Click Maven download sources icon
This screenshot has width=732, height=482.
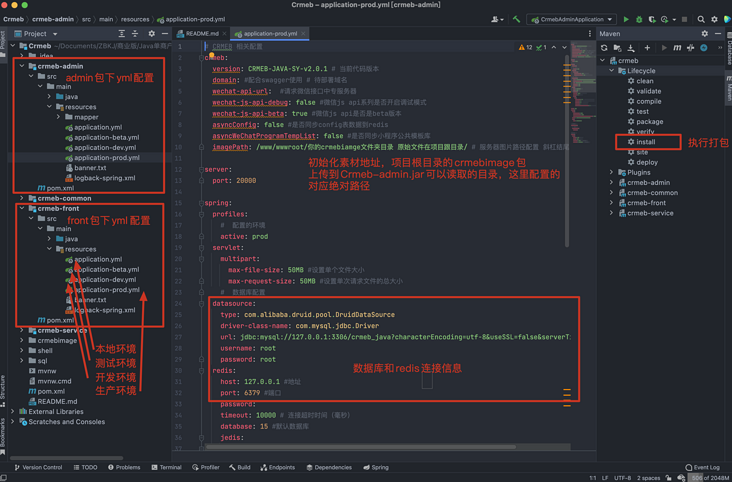tap(633, 47)
